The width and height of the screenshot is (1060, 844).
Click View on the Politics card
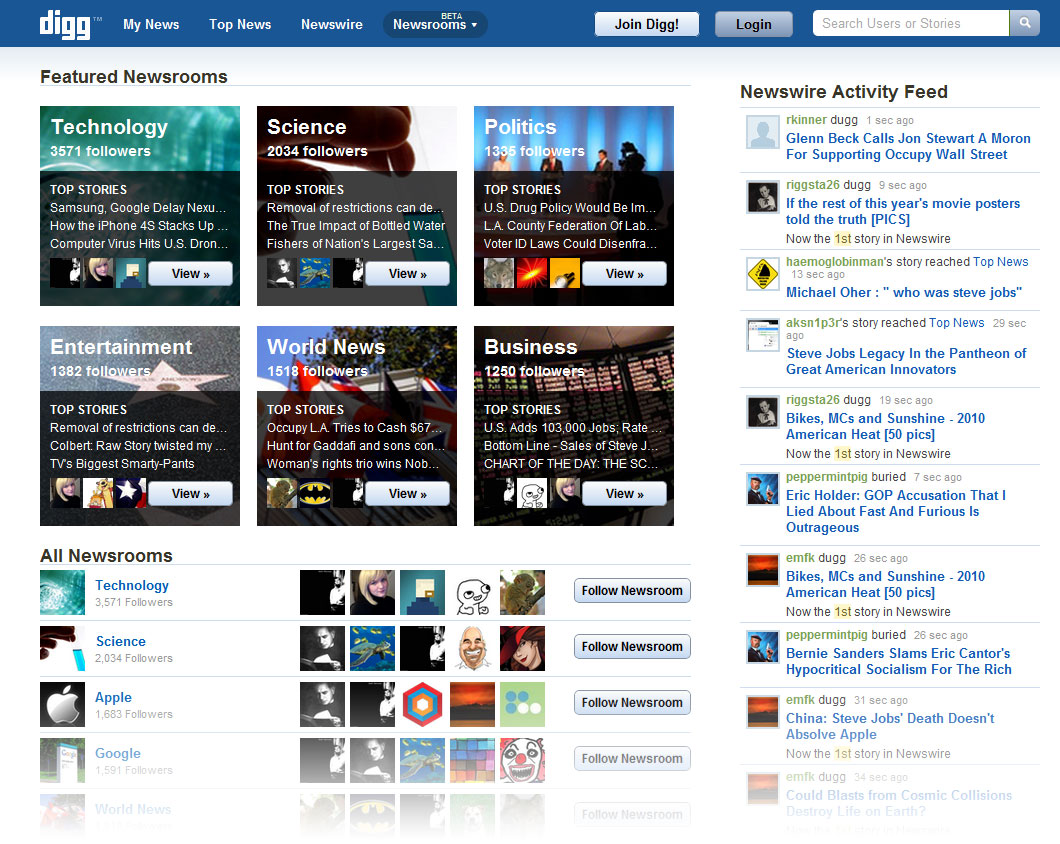coord(624,273)
